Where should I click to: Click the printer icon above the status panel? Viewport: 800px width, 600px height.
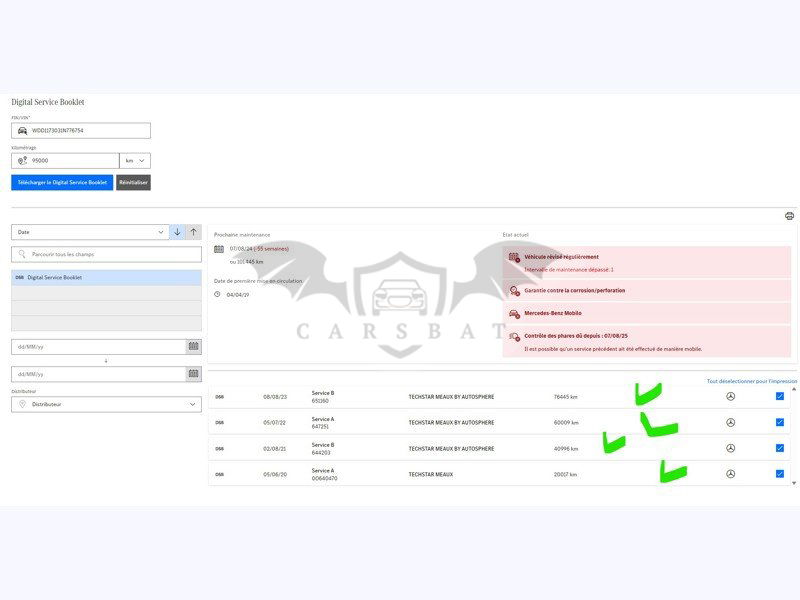(789, 216)
